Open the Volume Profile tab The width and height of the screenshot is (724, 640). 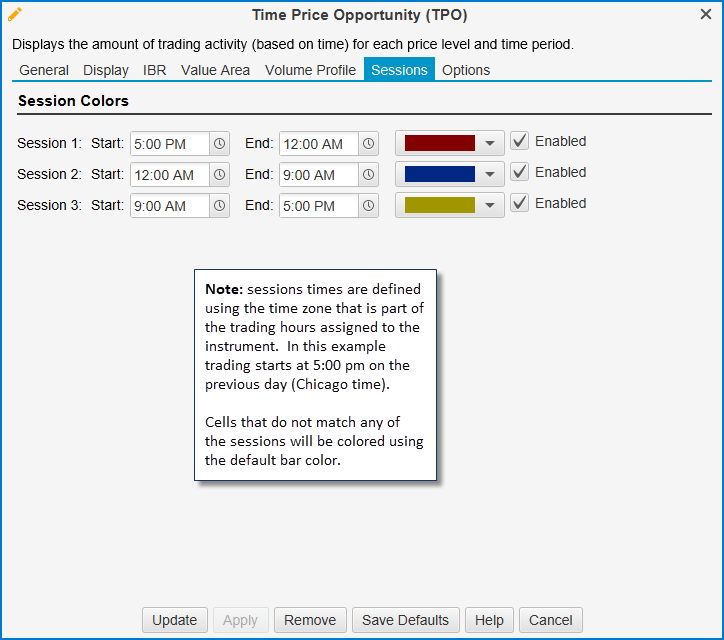click(310, 70)
